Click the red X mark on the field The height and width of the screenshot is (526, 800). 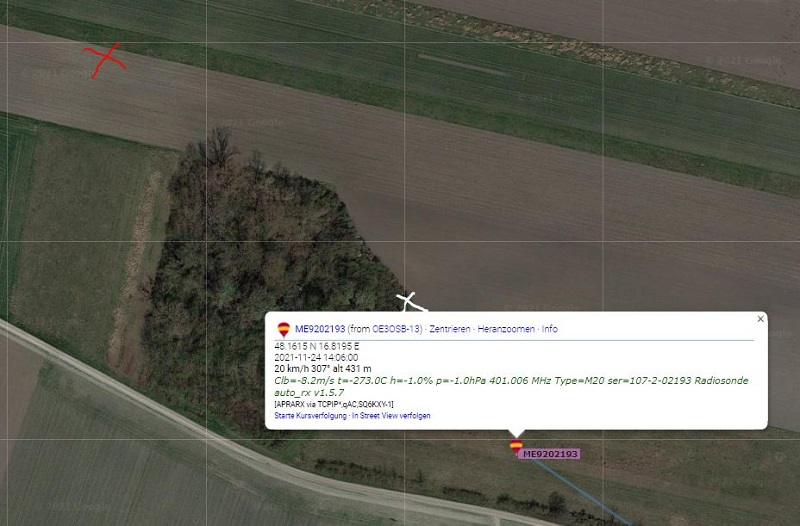105,60
